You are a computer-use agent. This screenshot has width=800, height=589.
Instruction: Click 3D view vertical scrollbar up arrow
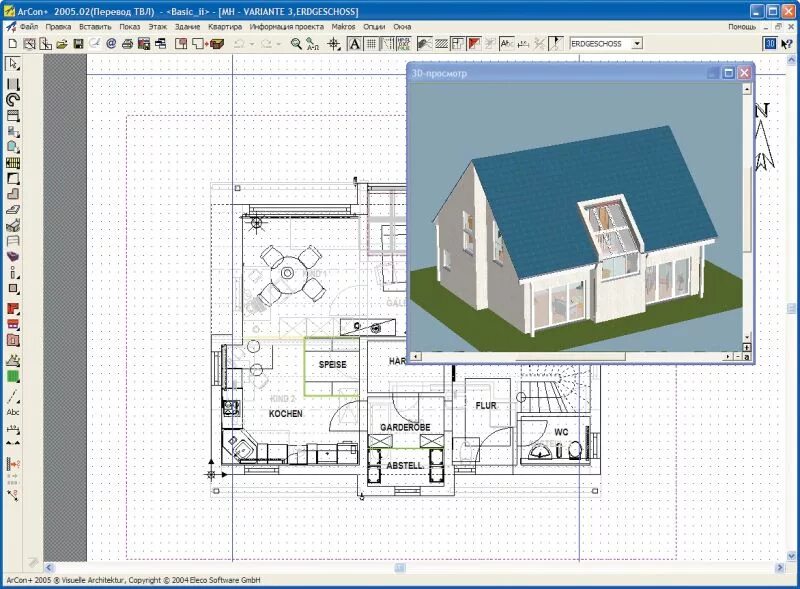pyautogui.click(x=747, y=89)
